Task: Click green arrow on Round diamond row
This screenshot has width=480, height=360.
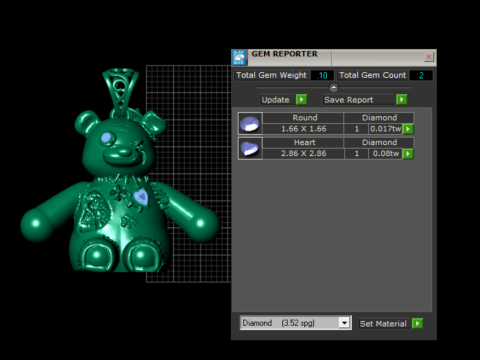Action: click(408, 129)
